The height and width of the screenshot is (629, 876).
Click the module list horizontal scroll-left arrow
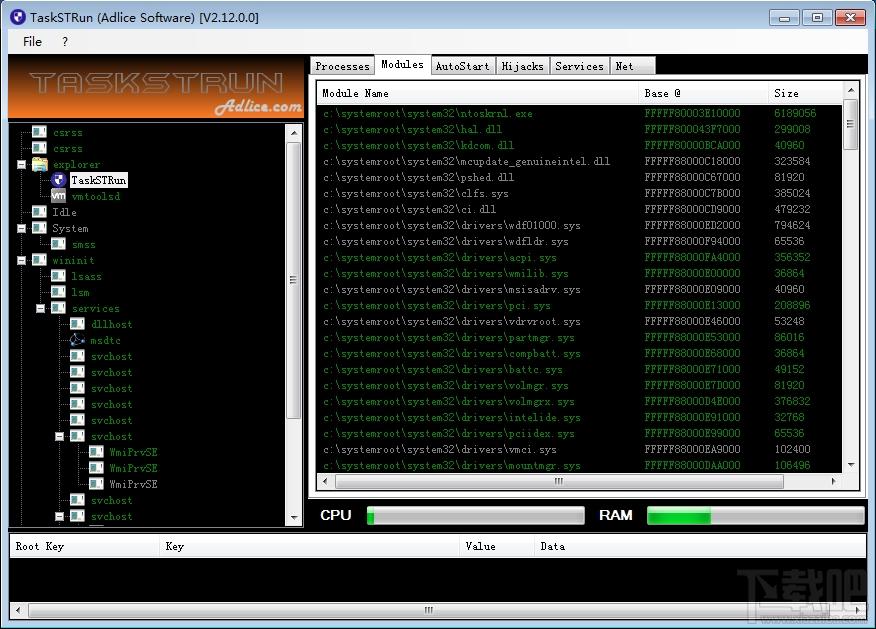click(326, 481)
